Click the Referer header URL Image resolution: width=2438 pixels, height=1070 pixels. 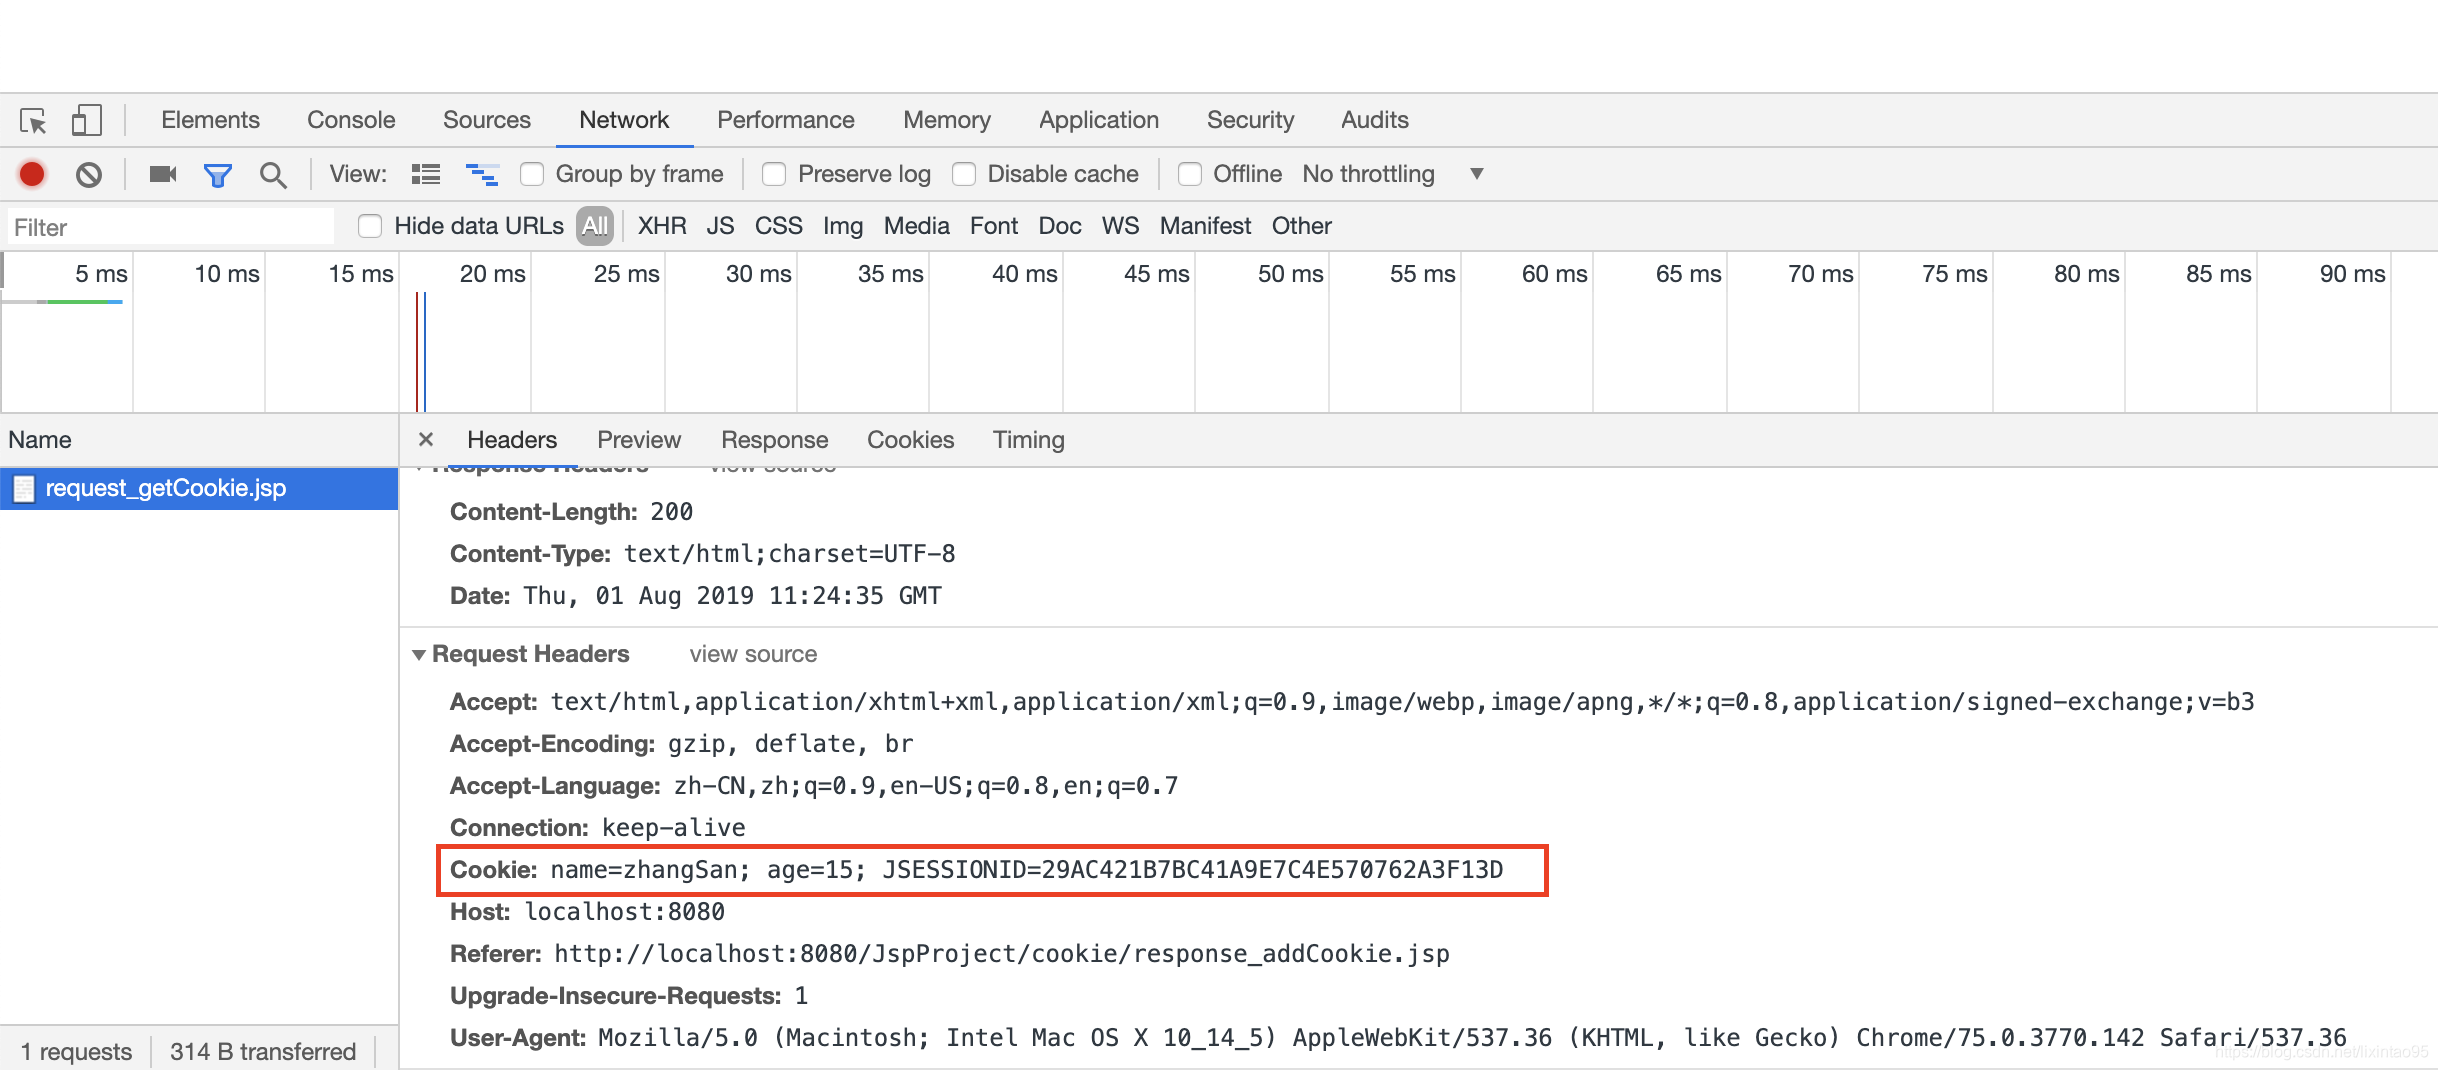1002,954
